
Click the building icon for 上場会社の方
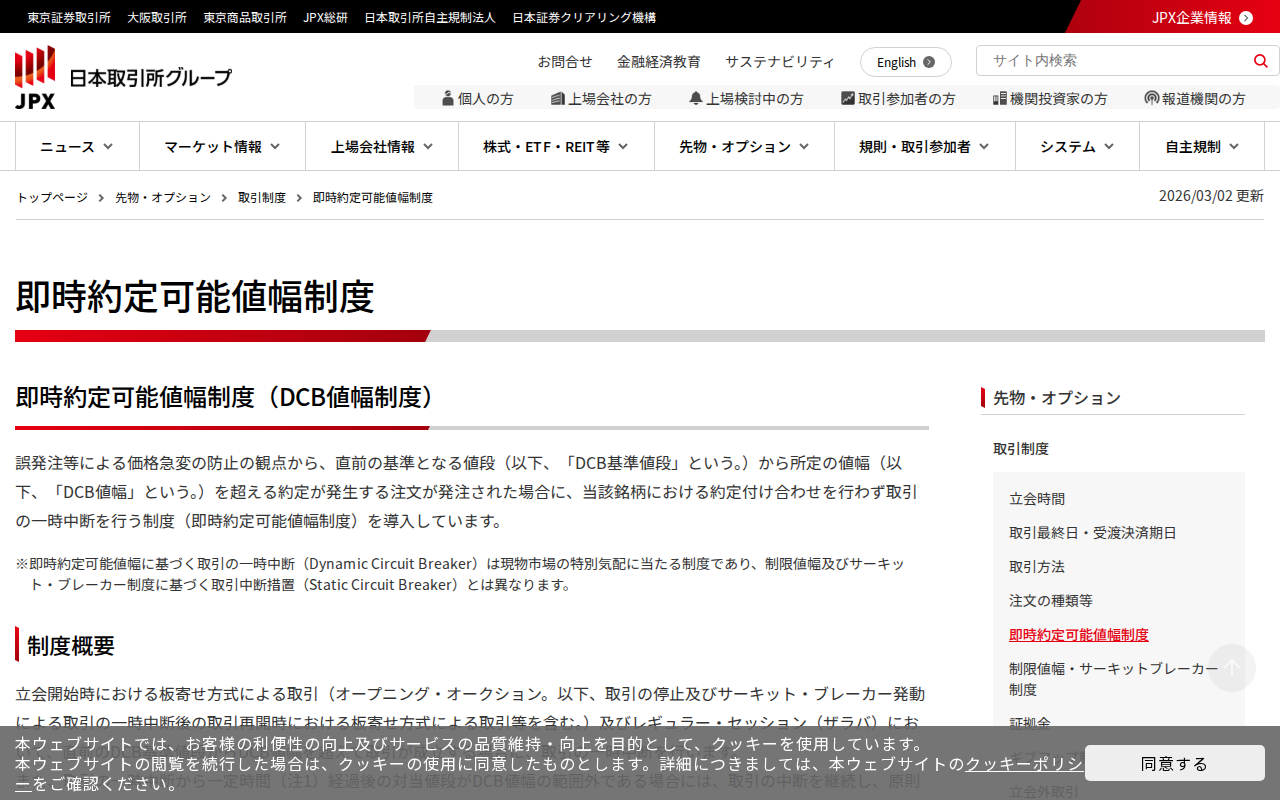click(x=558, y=98)
